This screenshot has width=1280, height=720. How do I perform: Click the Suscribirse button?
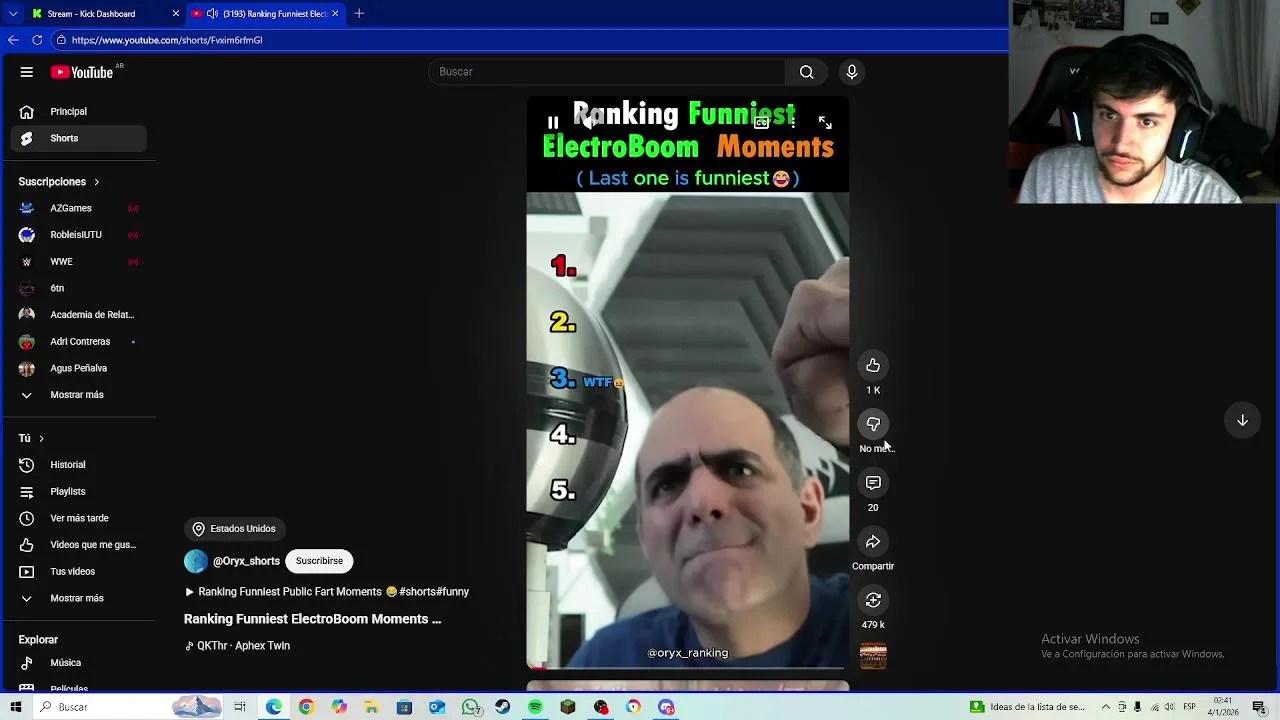click(319, 561)
